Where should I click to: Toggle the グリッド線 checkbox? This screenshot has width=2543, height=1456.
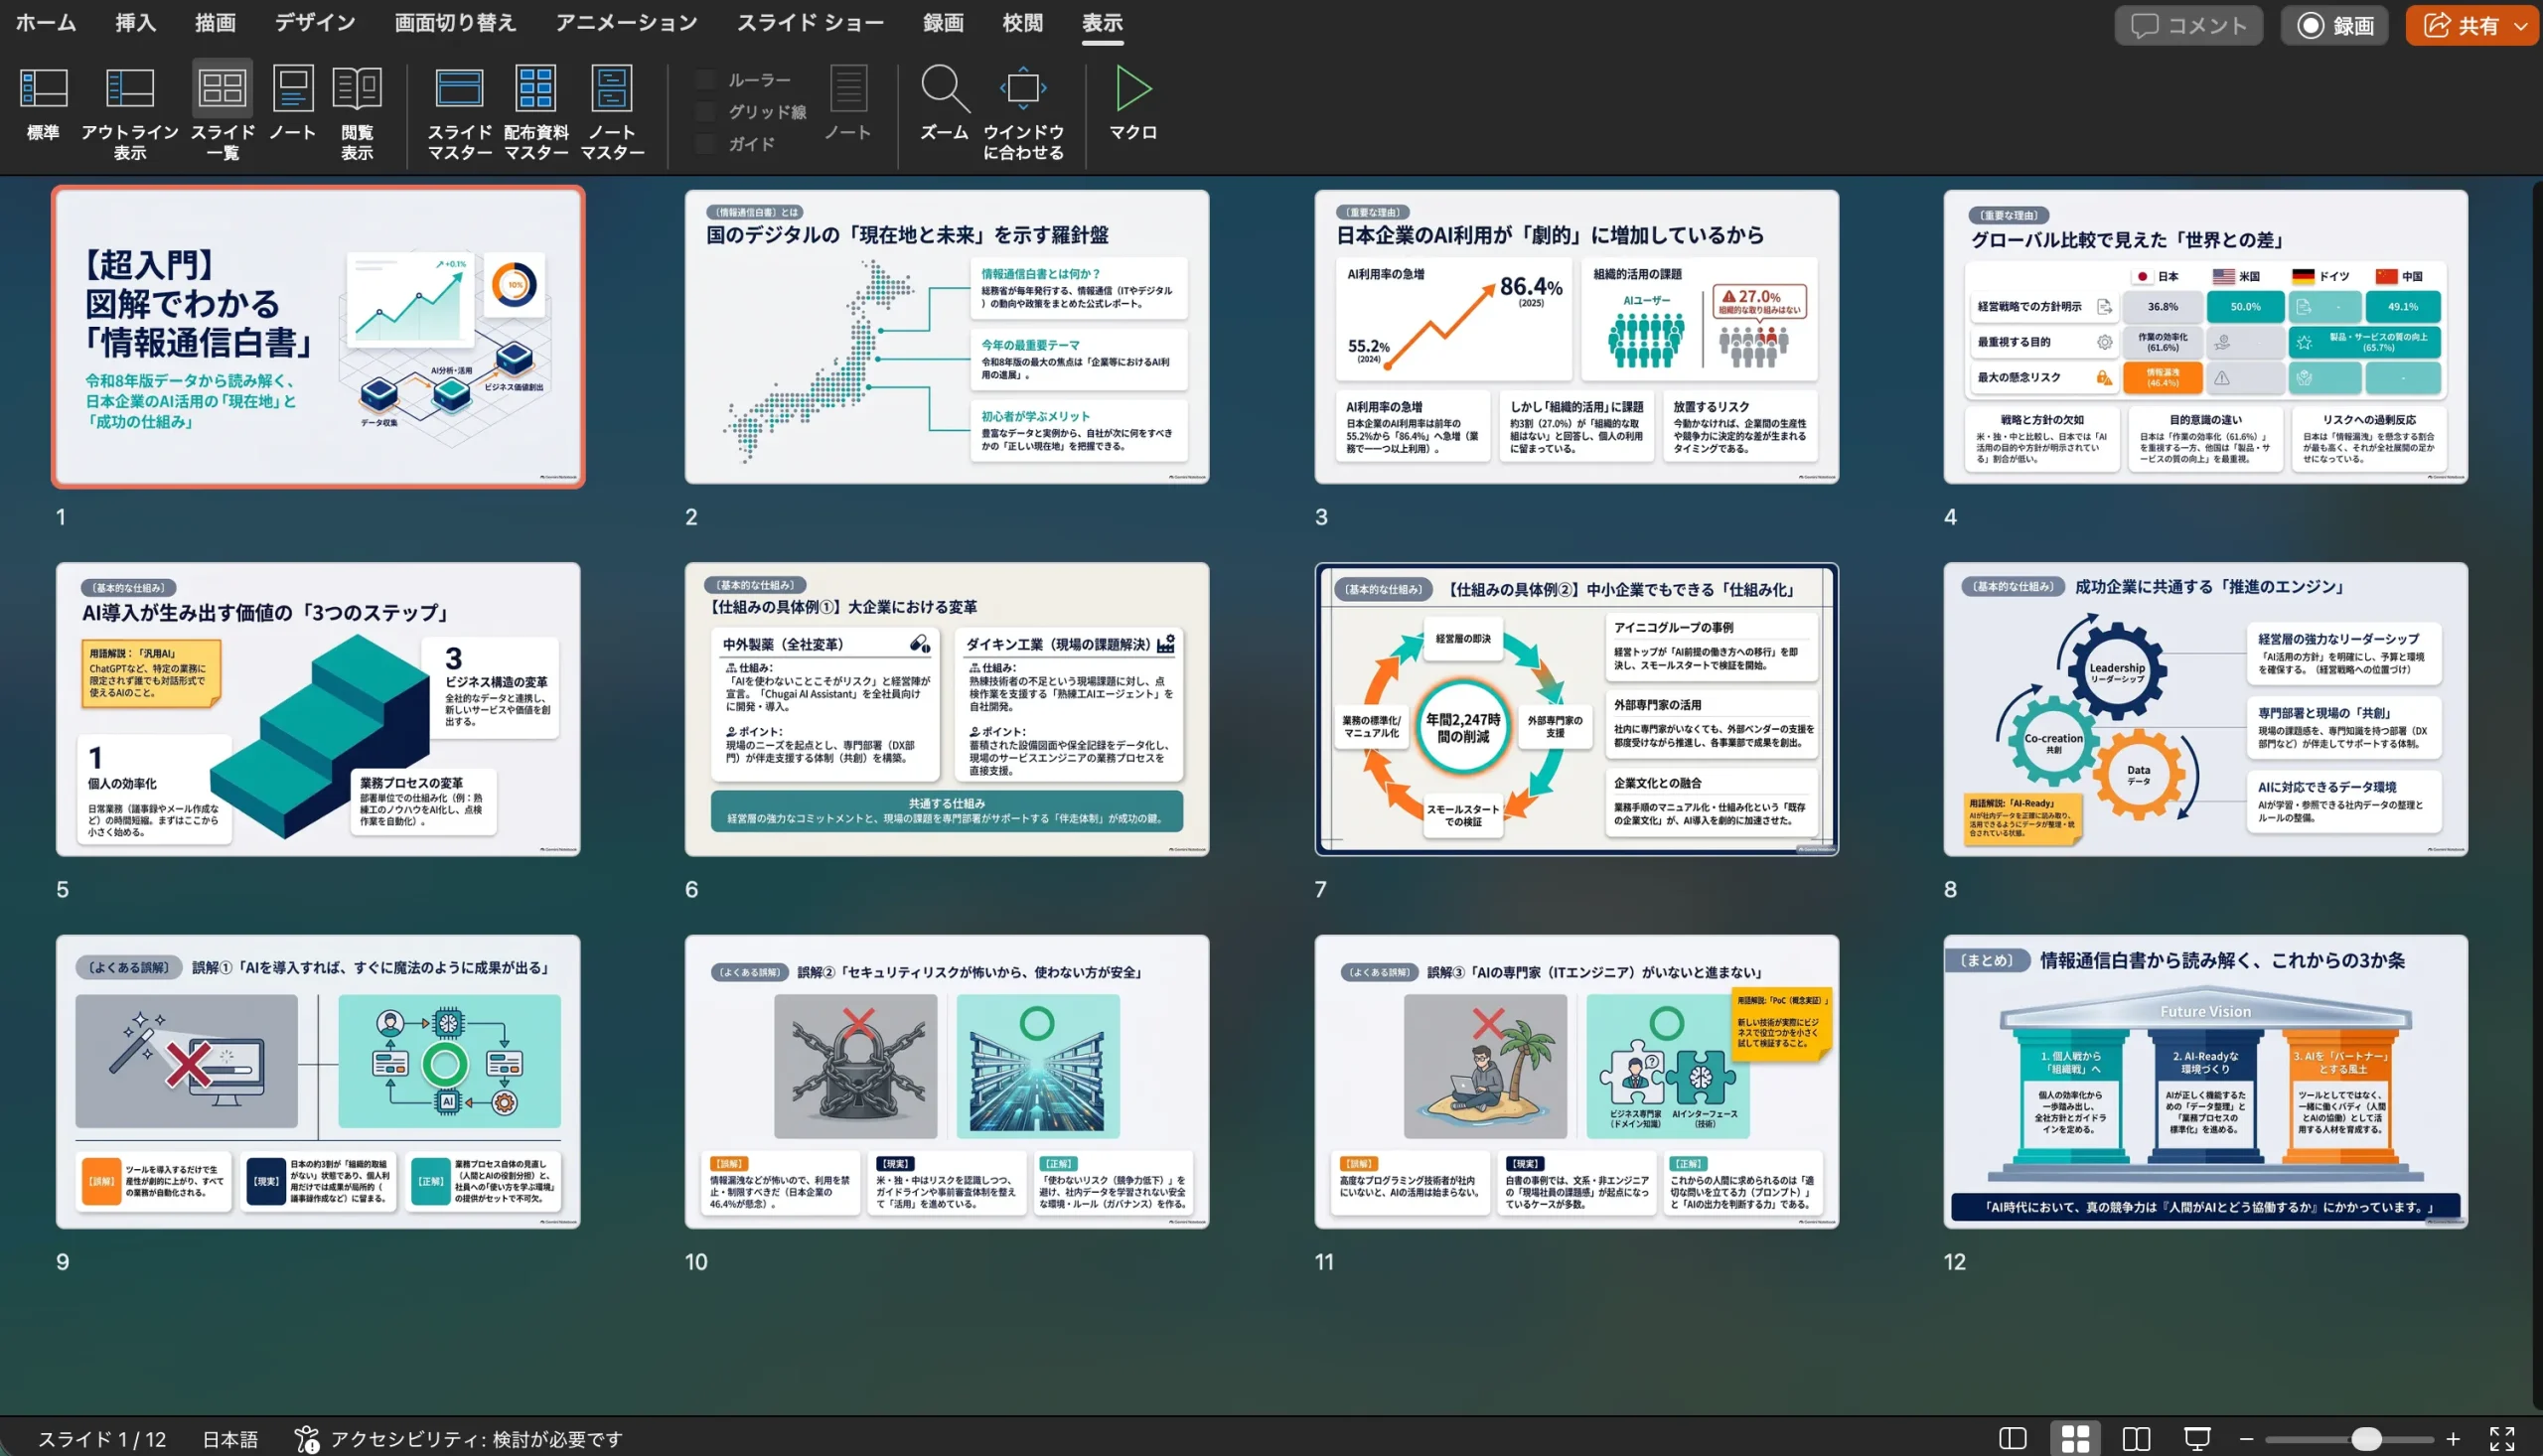click(706, 112)
